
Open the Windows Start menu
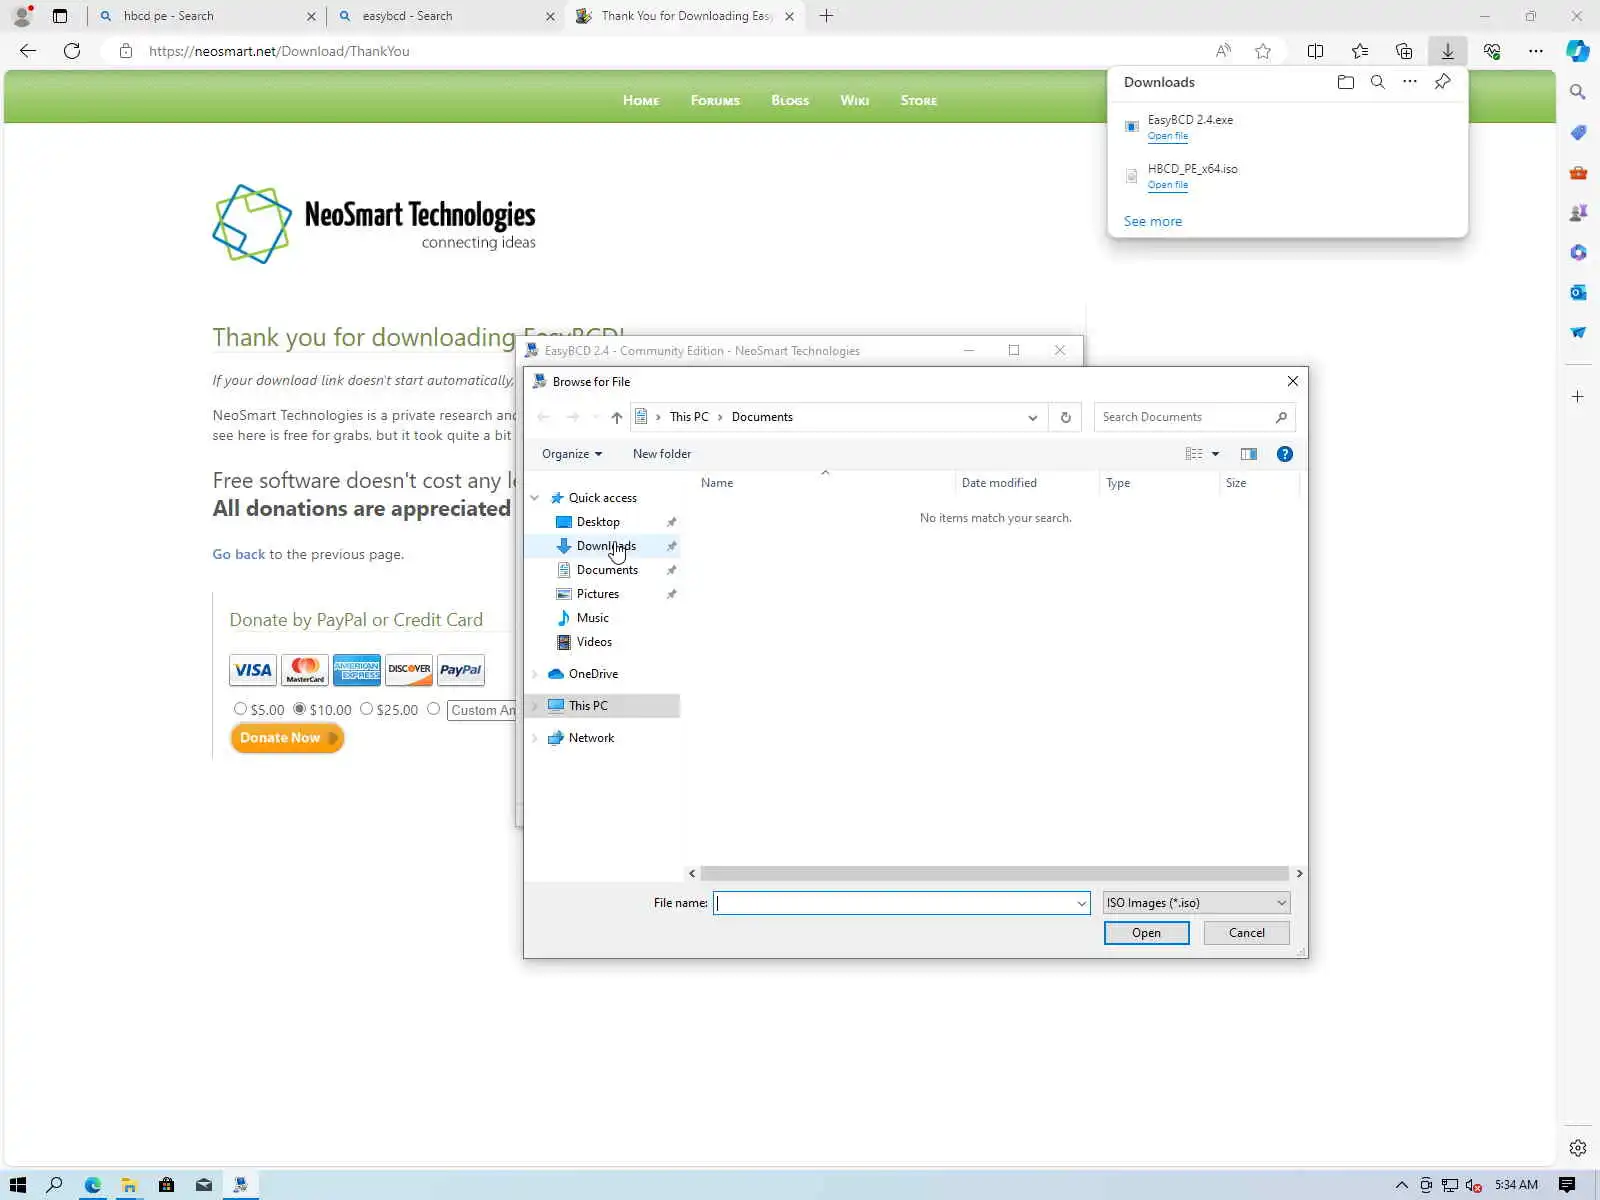pos(18,1185)
